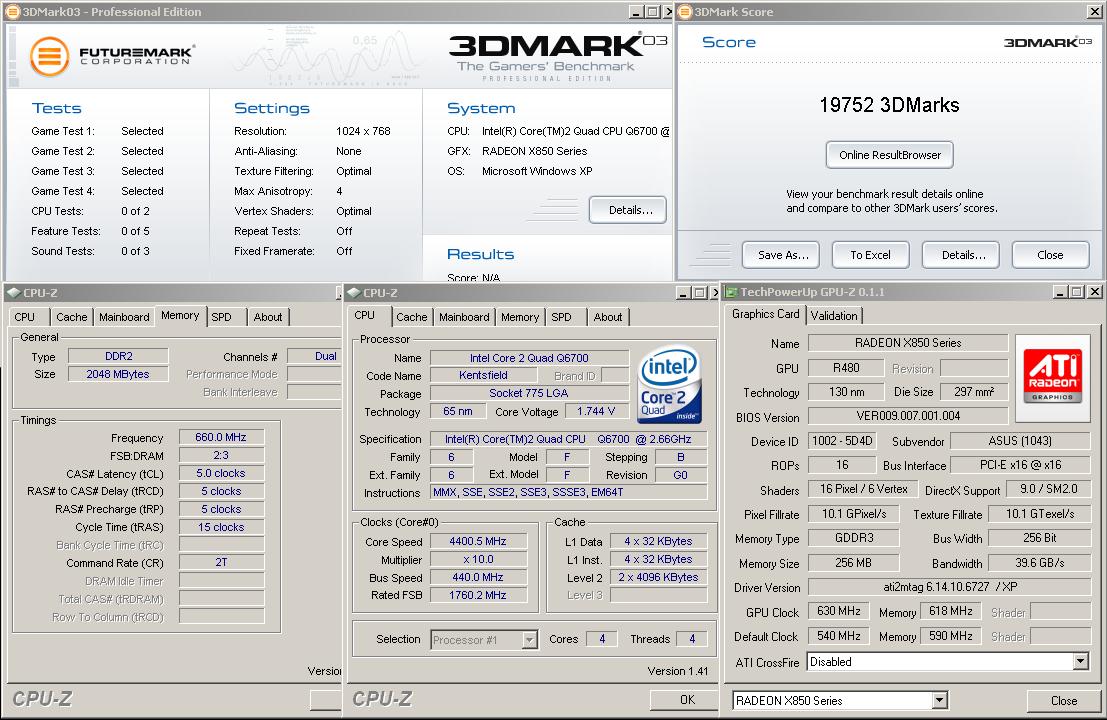Open About tab in CPU-Z memory window
1107x720 pixels.
click(268, 317)
